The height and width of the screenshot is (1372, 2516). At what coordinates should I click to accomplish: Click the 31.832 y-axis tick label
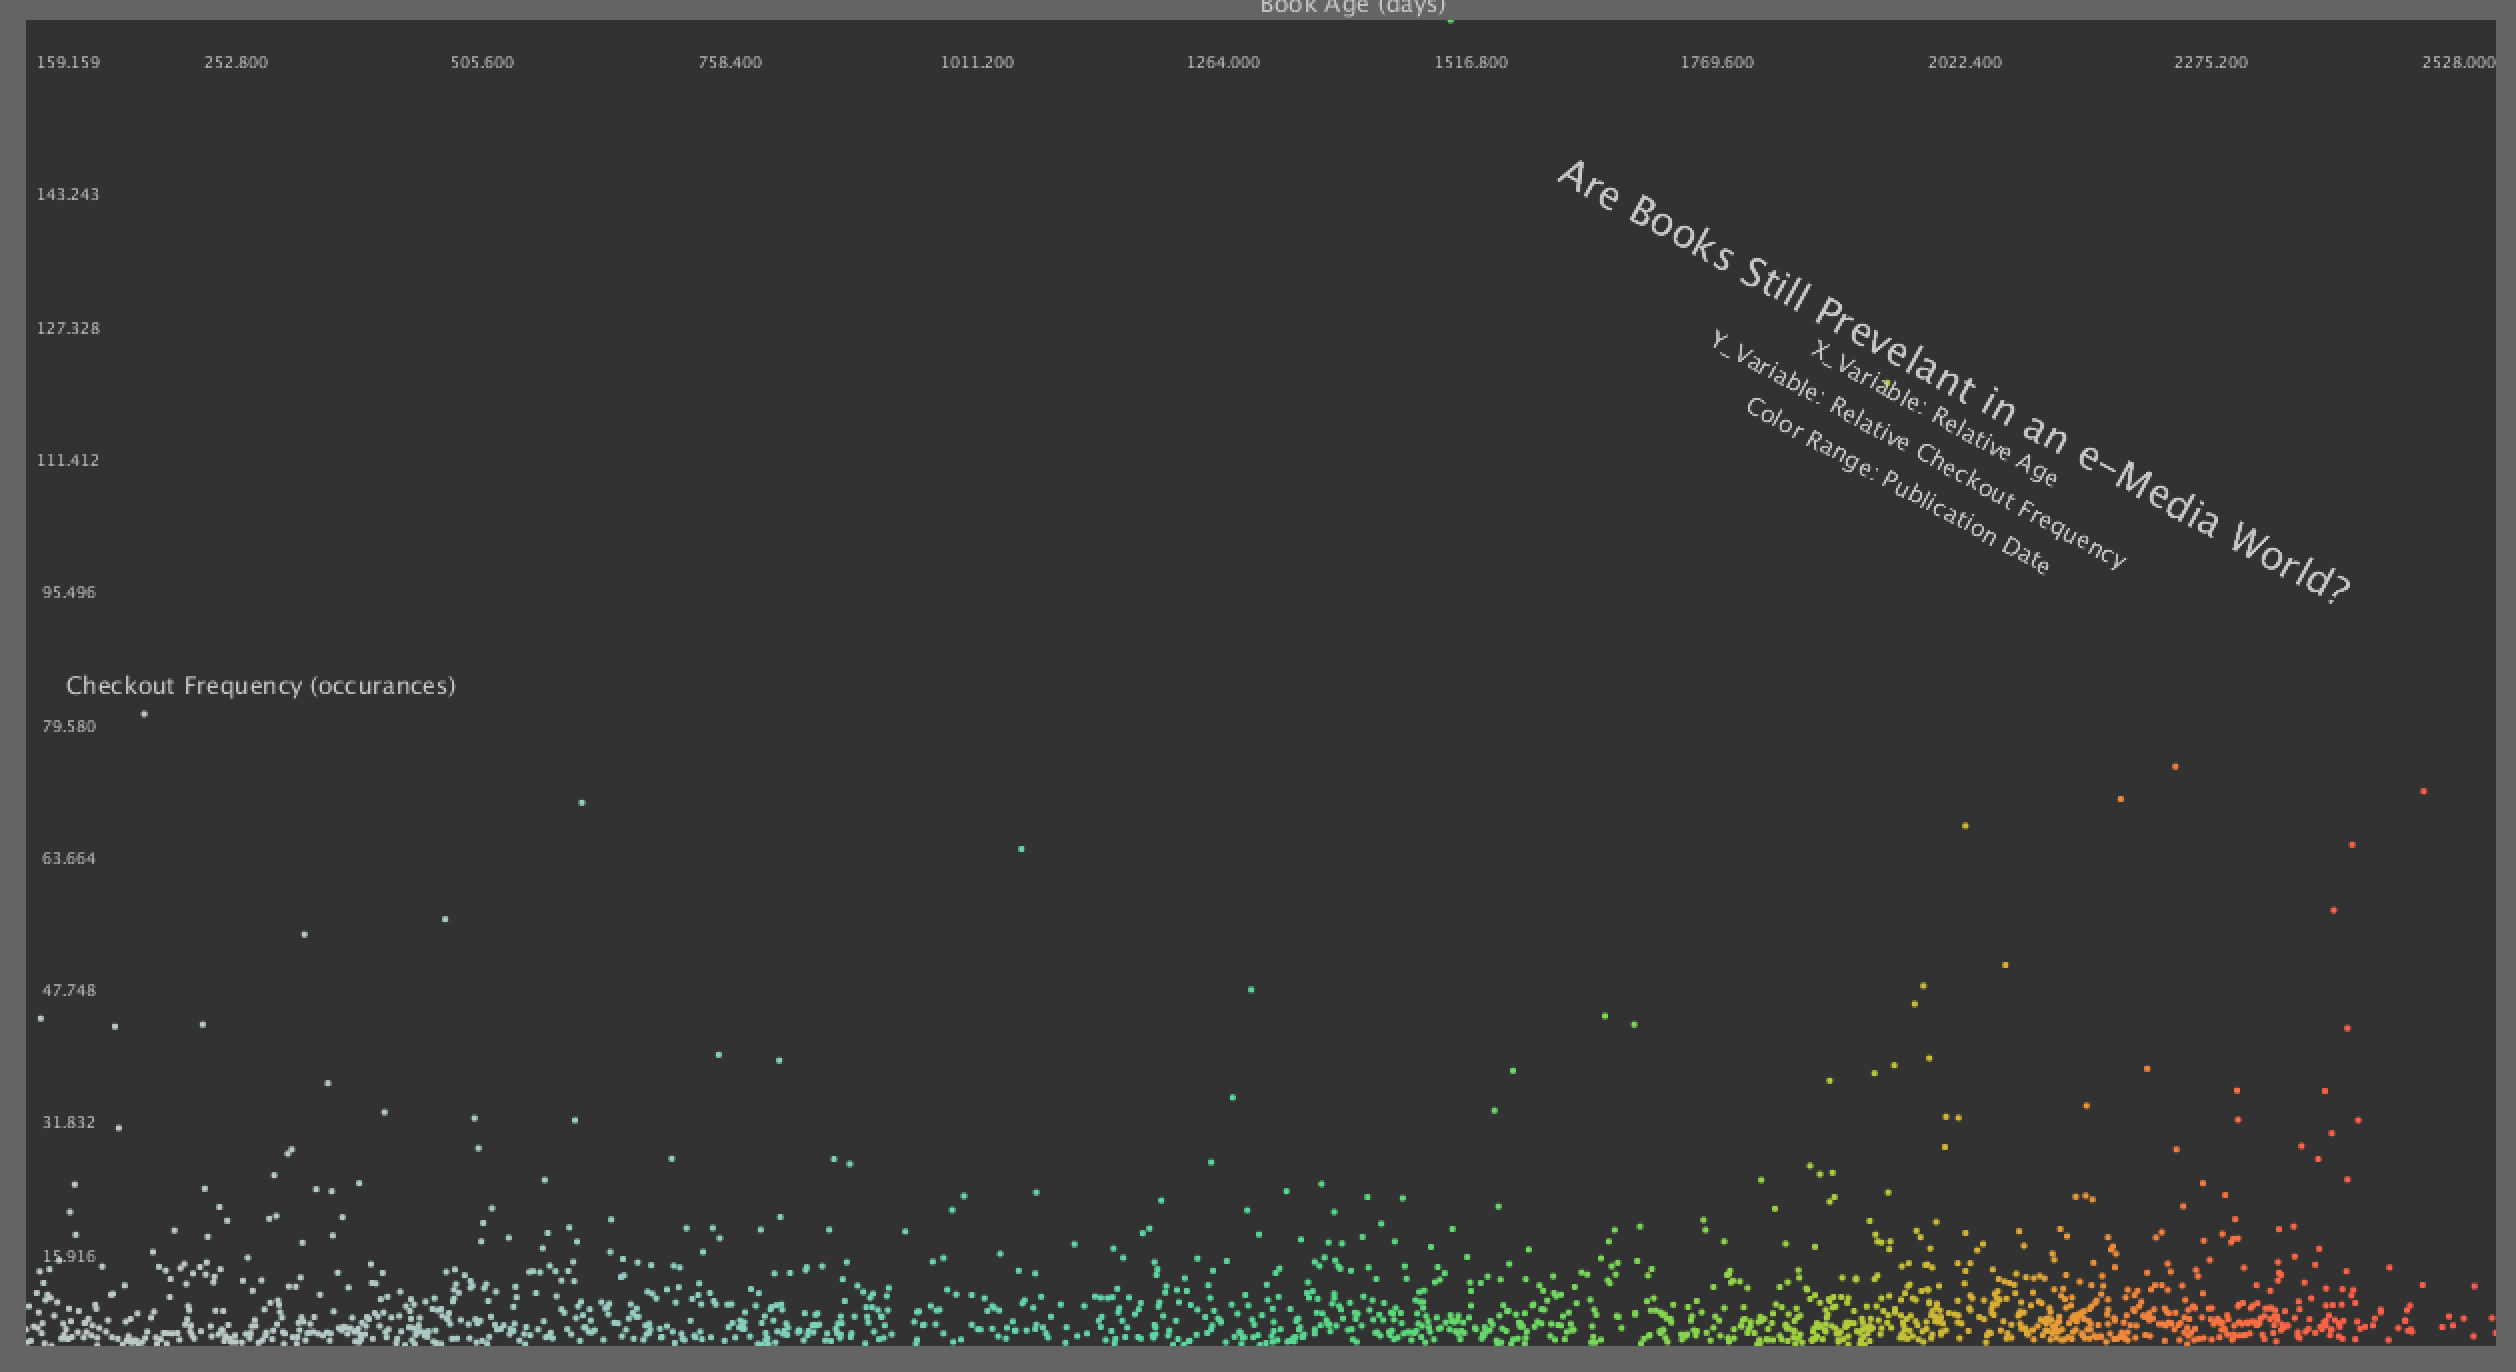69,1122
